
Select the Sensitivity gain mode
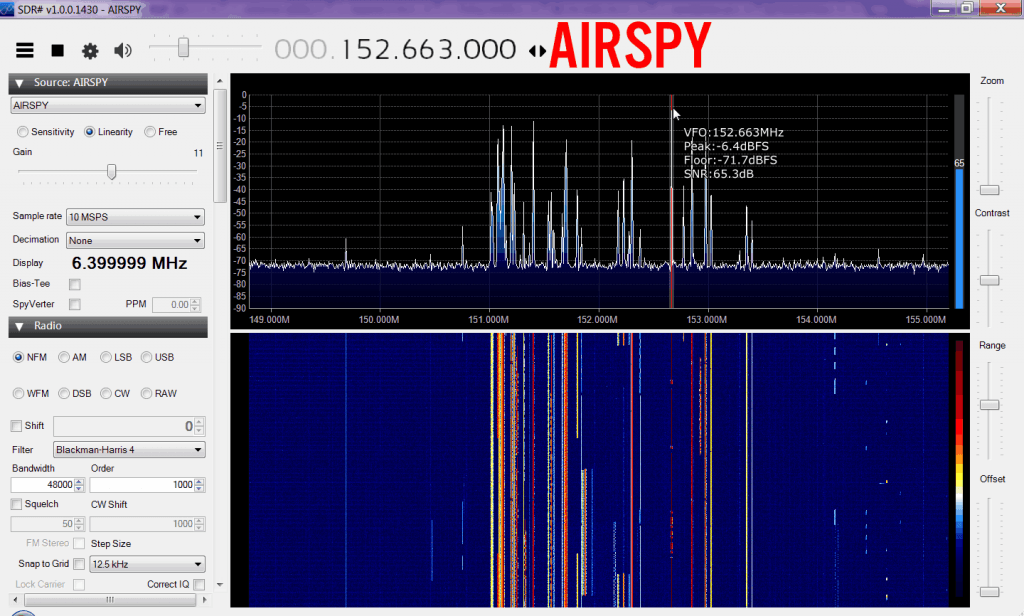coord(22,132)
